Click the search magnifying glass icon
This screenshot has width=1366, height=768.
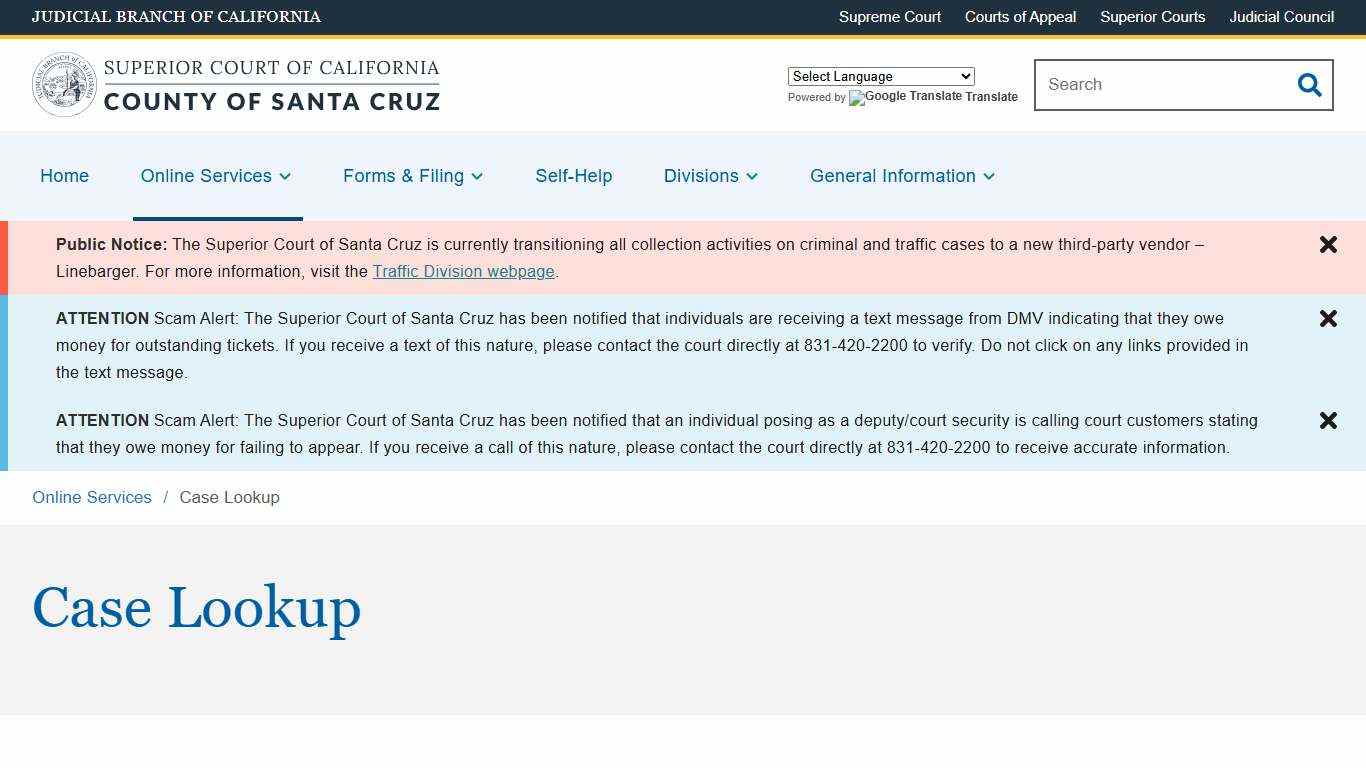pyautogui.click(x=1309, y=85)
